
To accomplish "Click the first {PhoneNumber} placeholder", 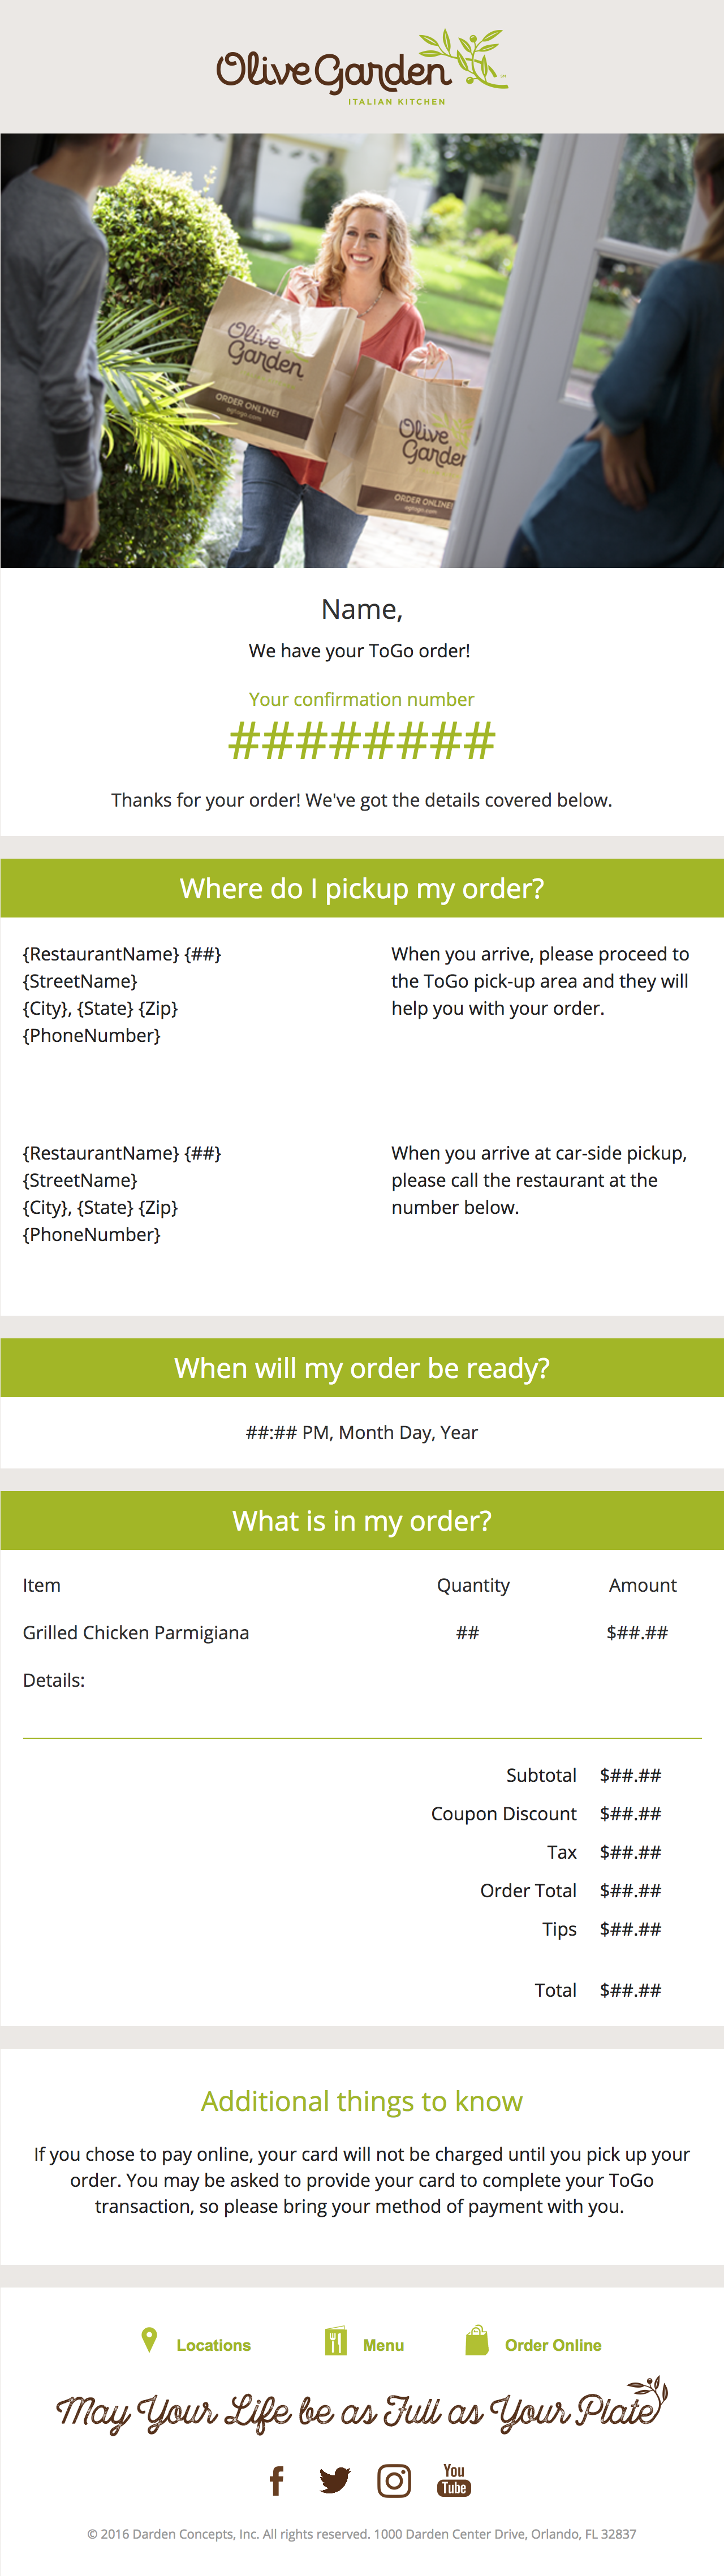I will click(92, 1035).
